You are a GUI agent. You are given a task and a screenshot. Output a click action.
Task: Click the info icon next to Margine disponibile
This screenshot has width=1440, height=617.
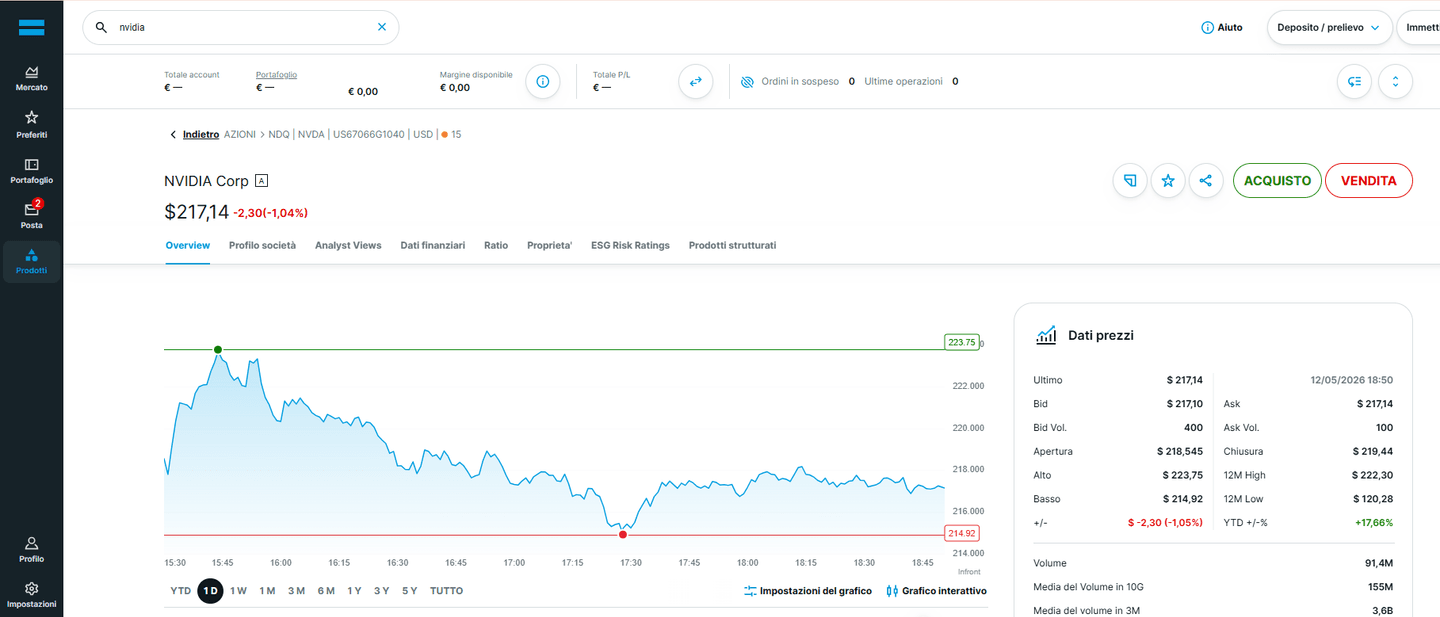pos(542,81)
